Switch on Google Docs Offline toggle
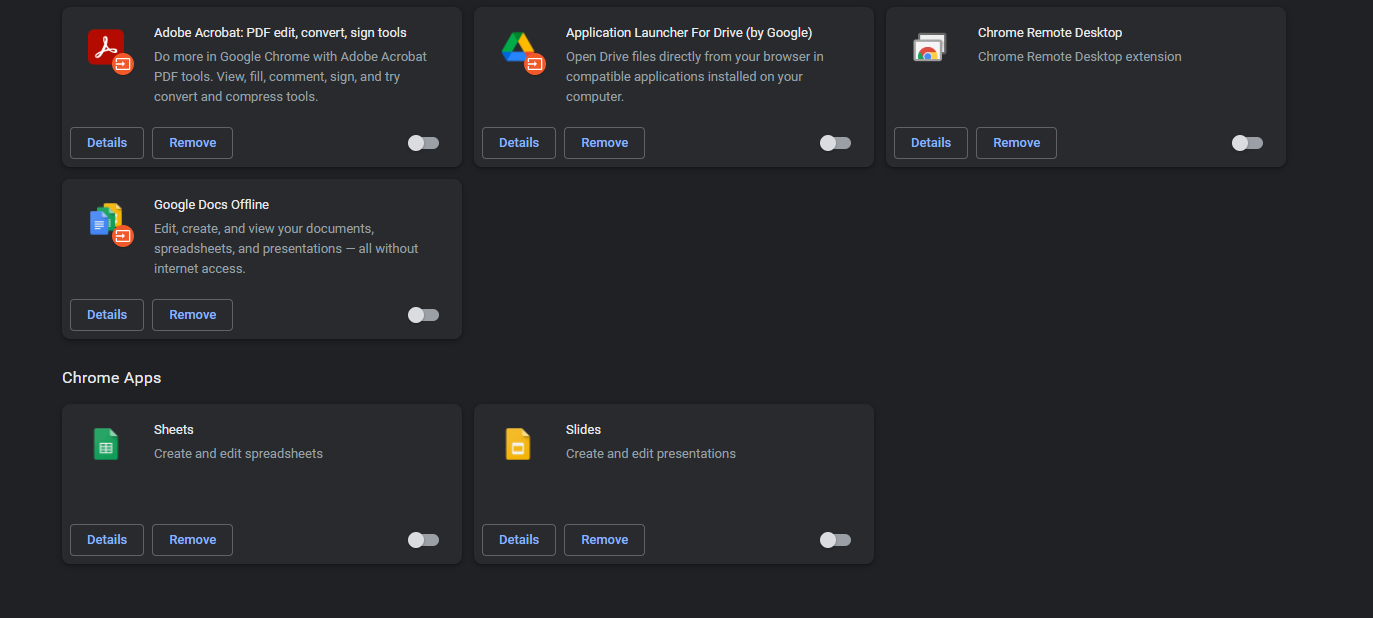 423,315
